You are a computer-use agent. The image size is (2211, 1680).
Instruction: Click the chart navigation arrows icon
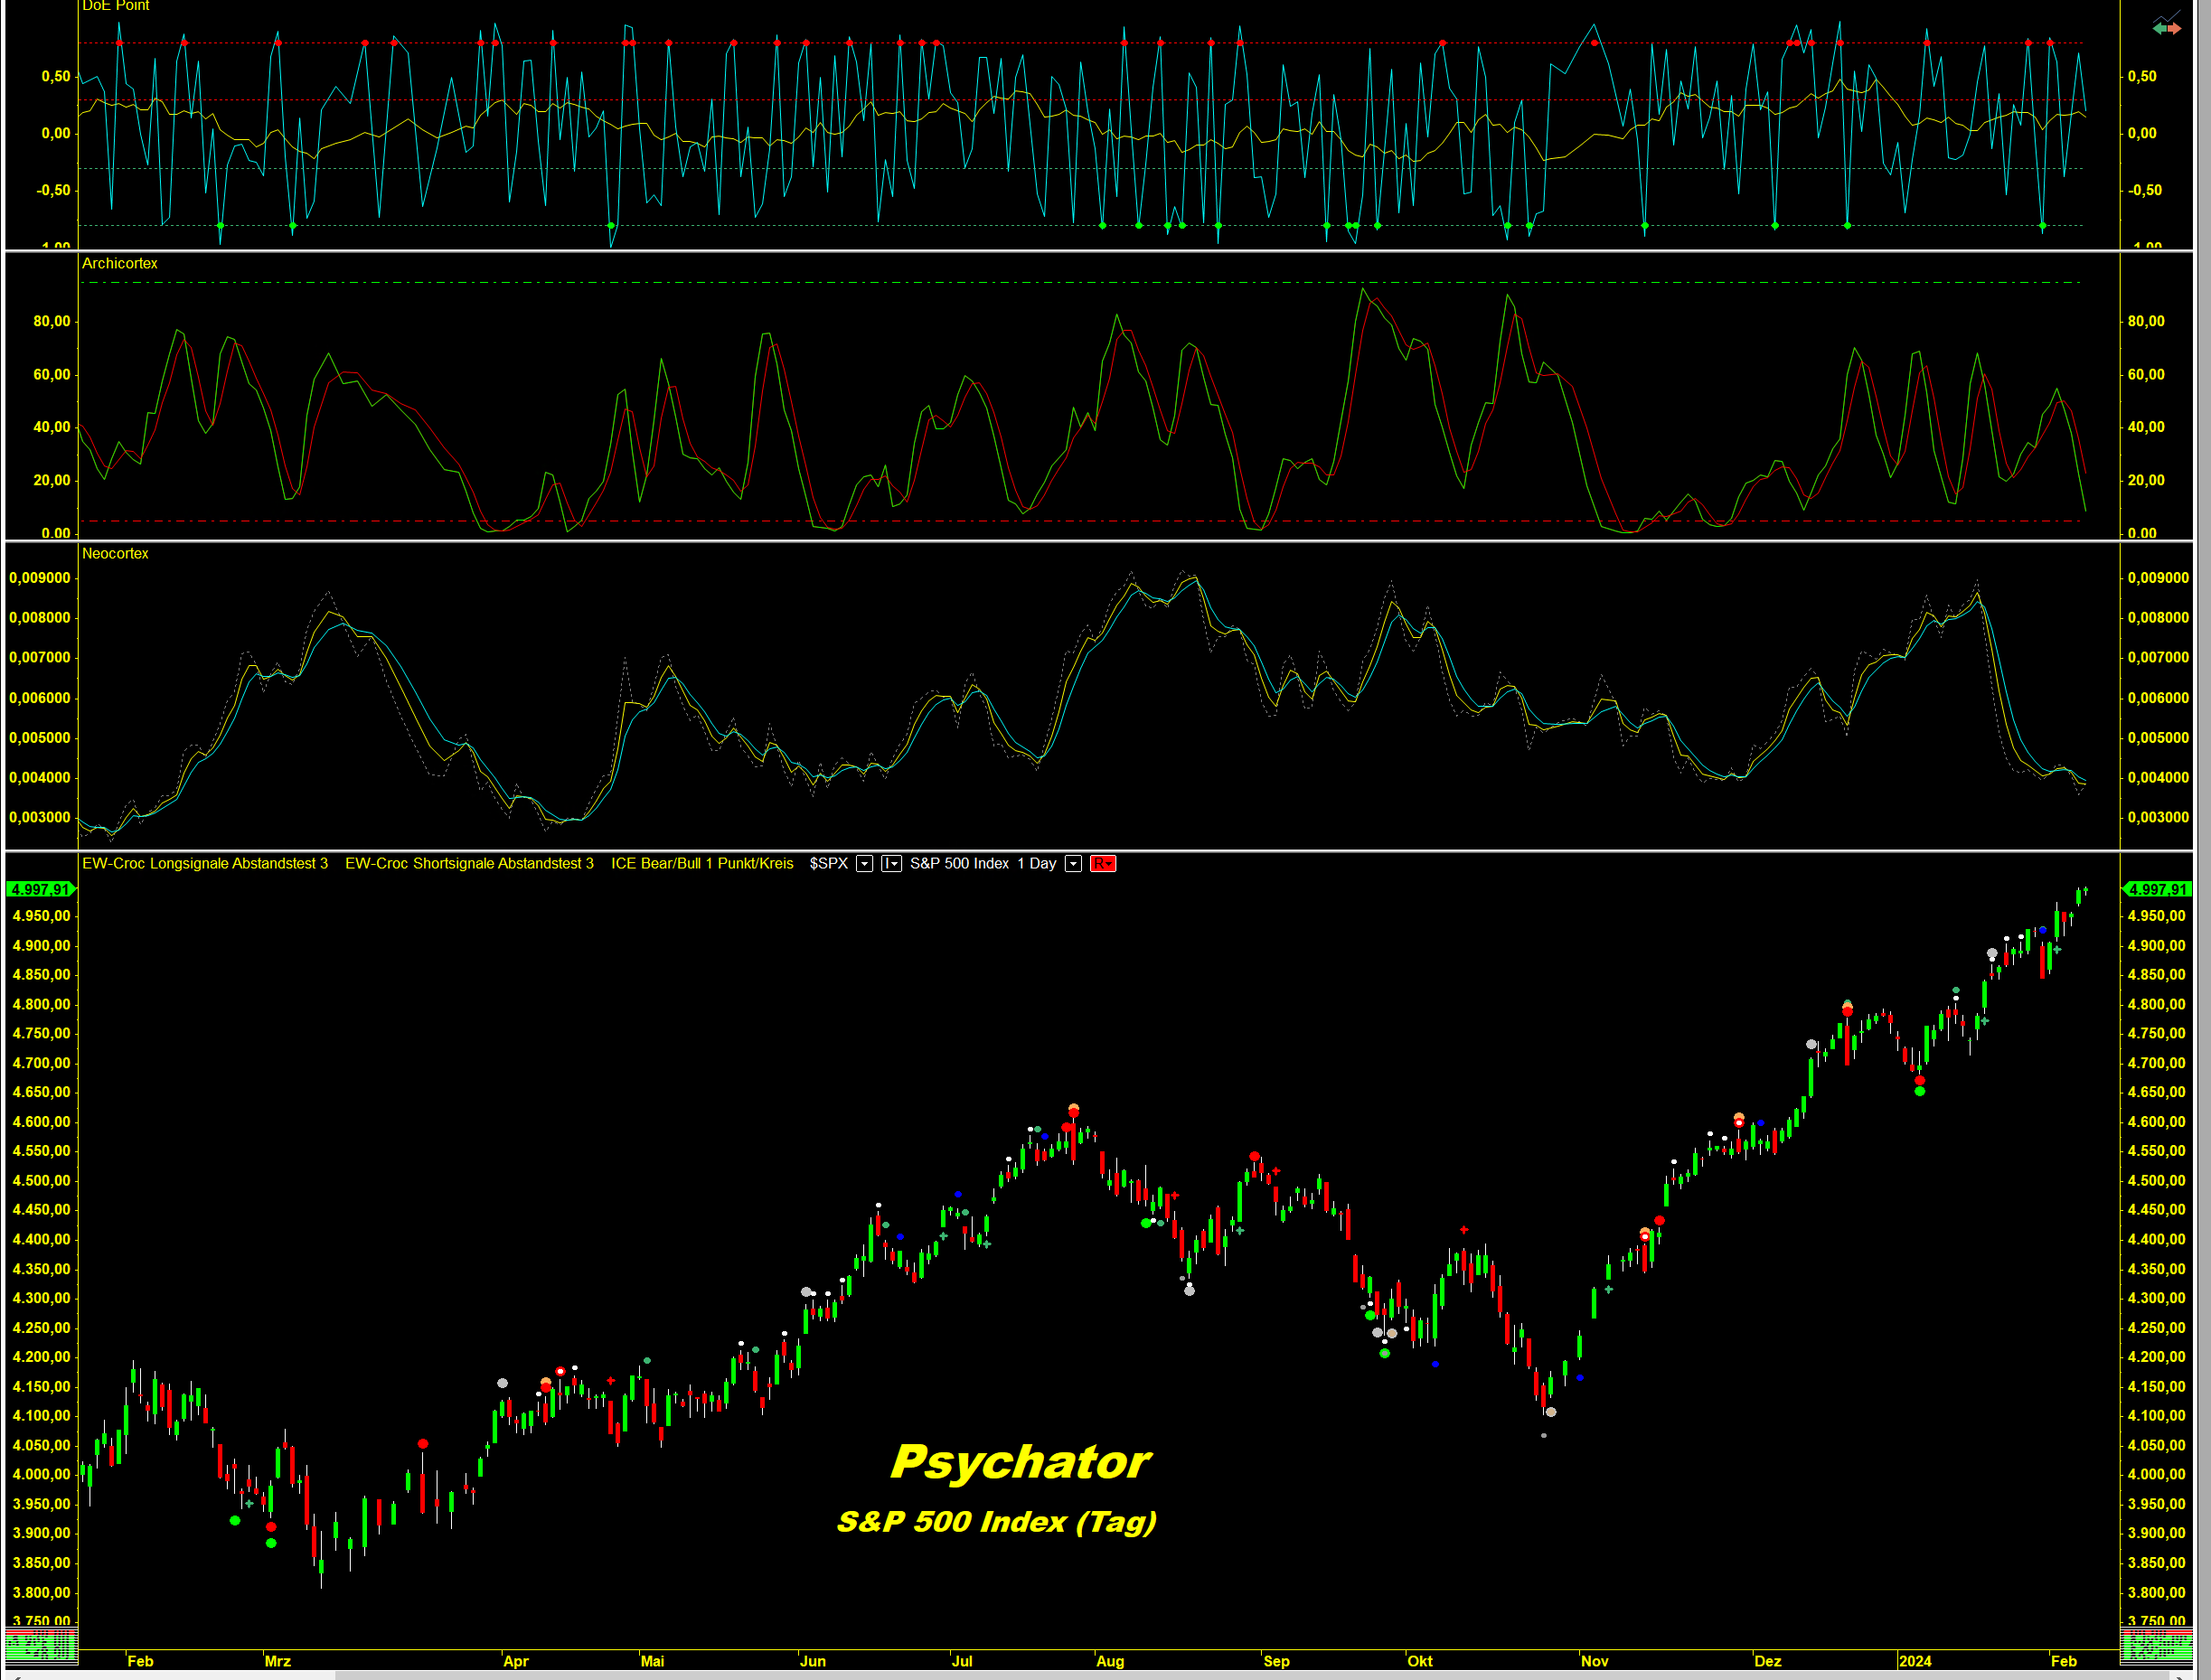tap(2166, 27)
